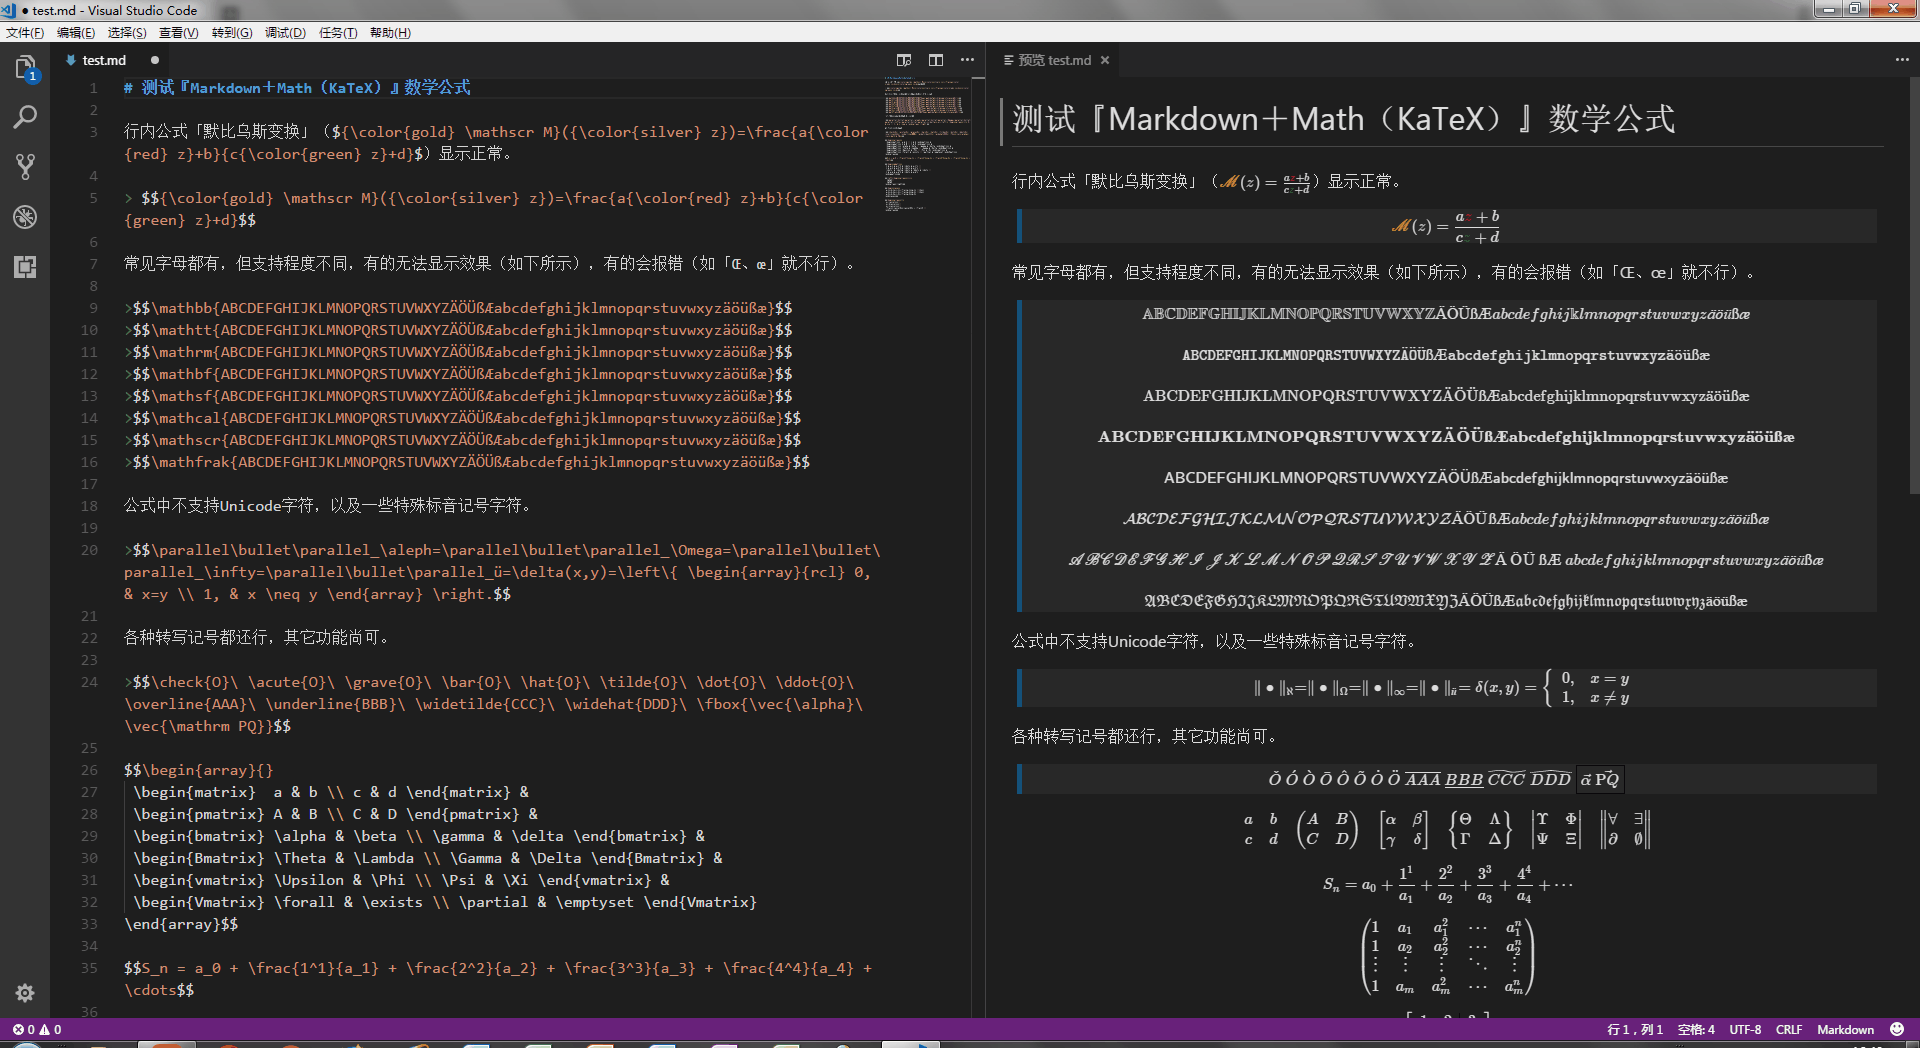This screenshot has width=1920, height=1048.
Task: Click the smiley feedback icon in status bar
Action: tap(1897, 1029)
